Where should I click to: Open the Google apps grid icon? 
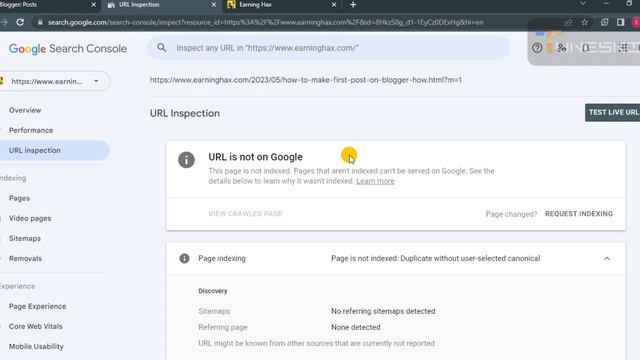[623, 48]
